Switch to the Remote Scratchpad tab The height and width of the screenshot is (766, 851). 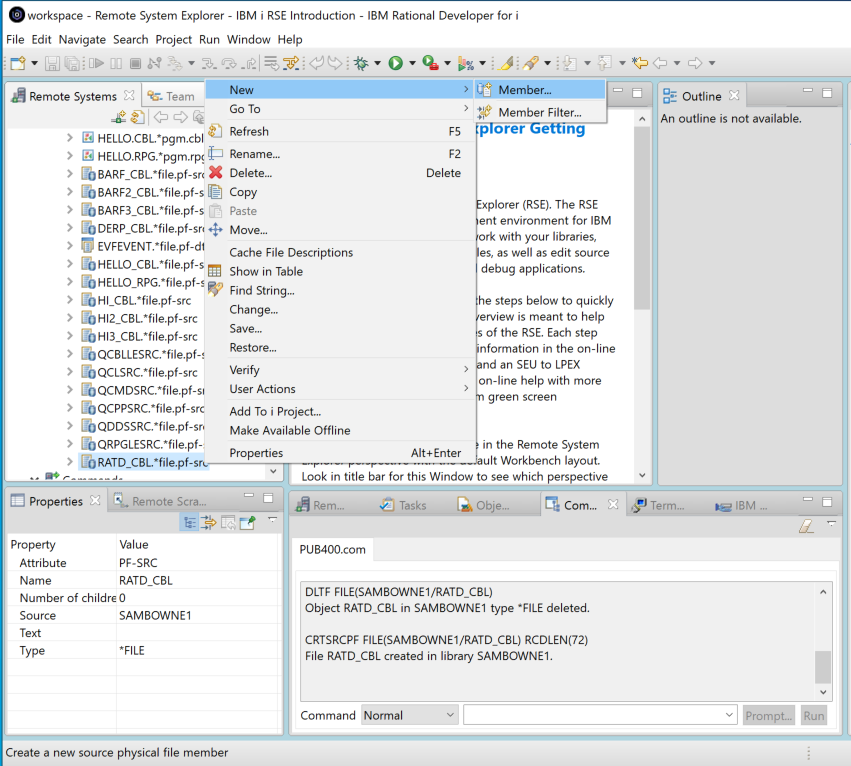[x=161, y=501]
